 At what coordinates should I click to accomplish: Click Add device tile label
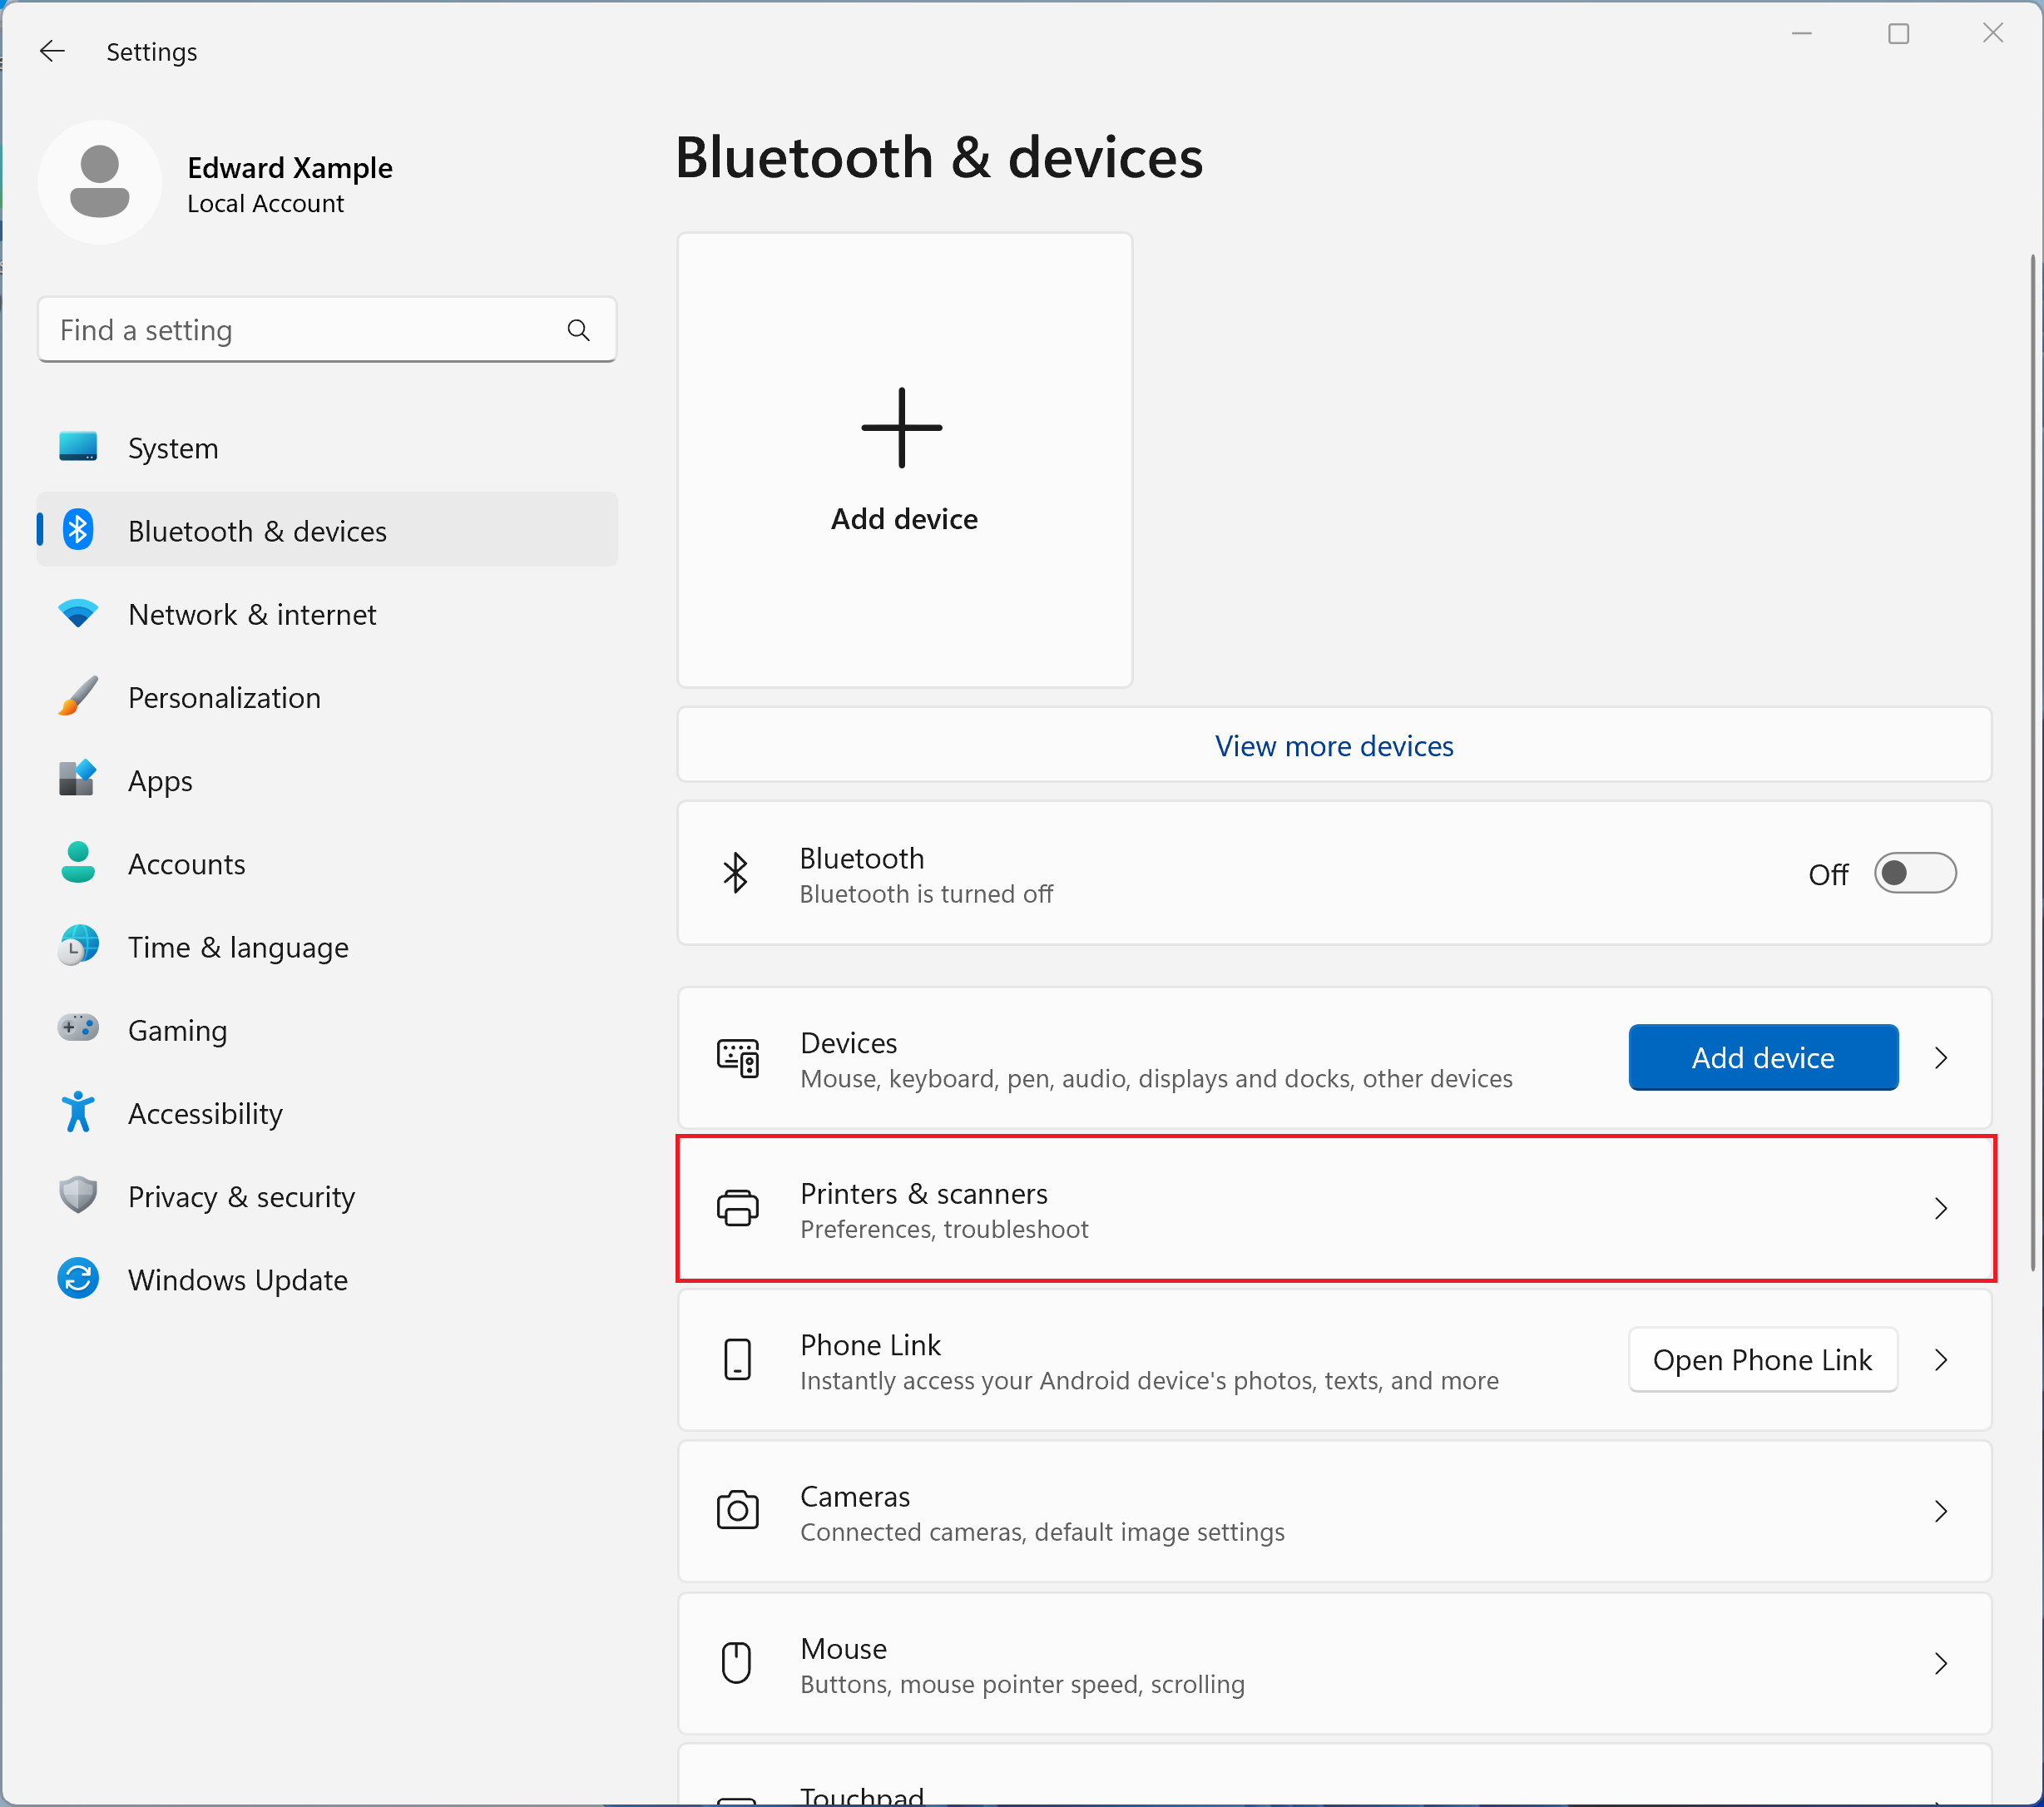(904, 519)
